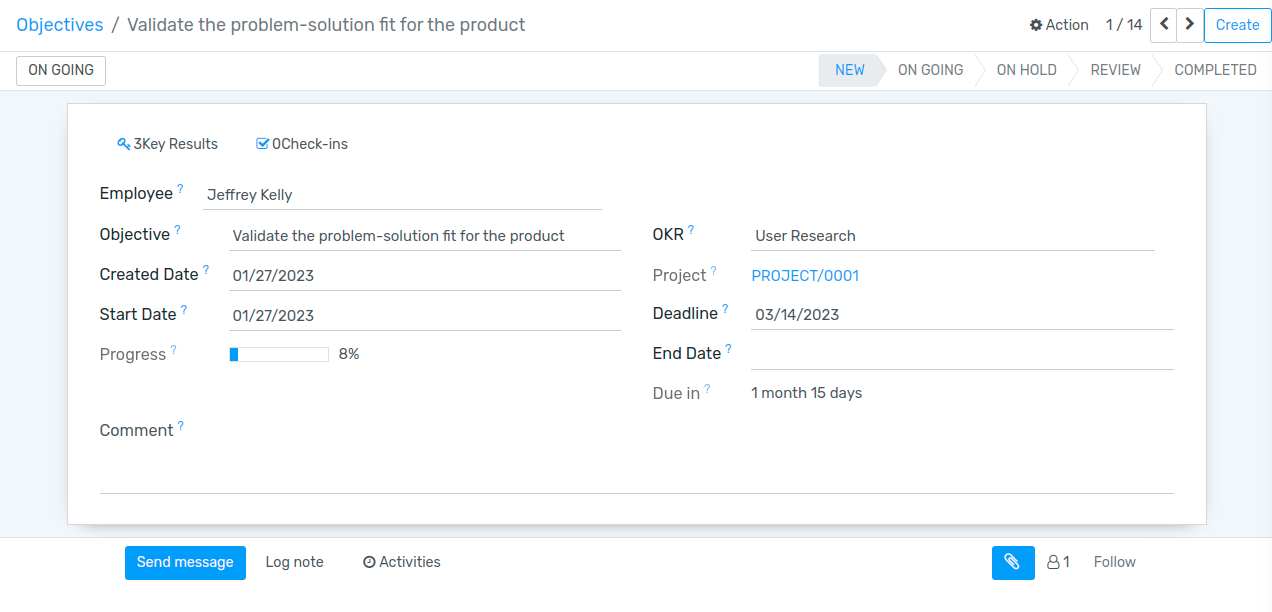Click the help icon beside Deadline

point(725,309)
